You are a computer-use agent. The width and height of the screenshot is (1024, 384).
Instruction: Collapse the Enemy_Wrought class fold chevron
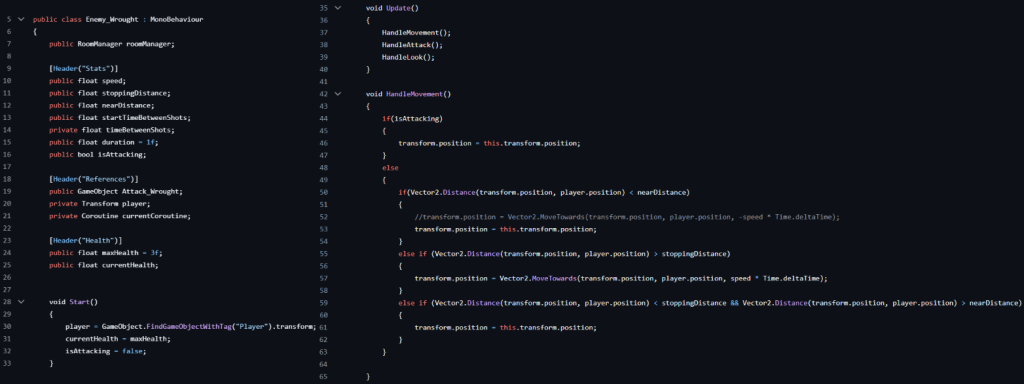point(22,20)
